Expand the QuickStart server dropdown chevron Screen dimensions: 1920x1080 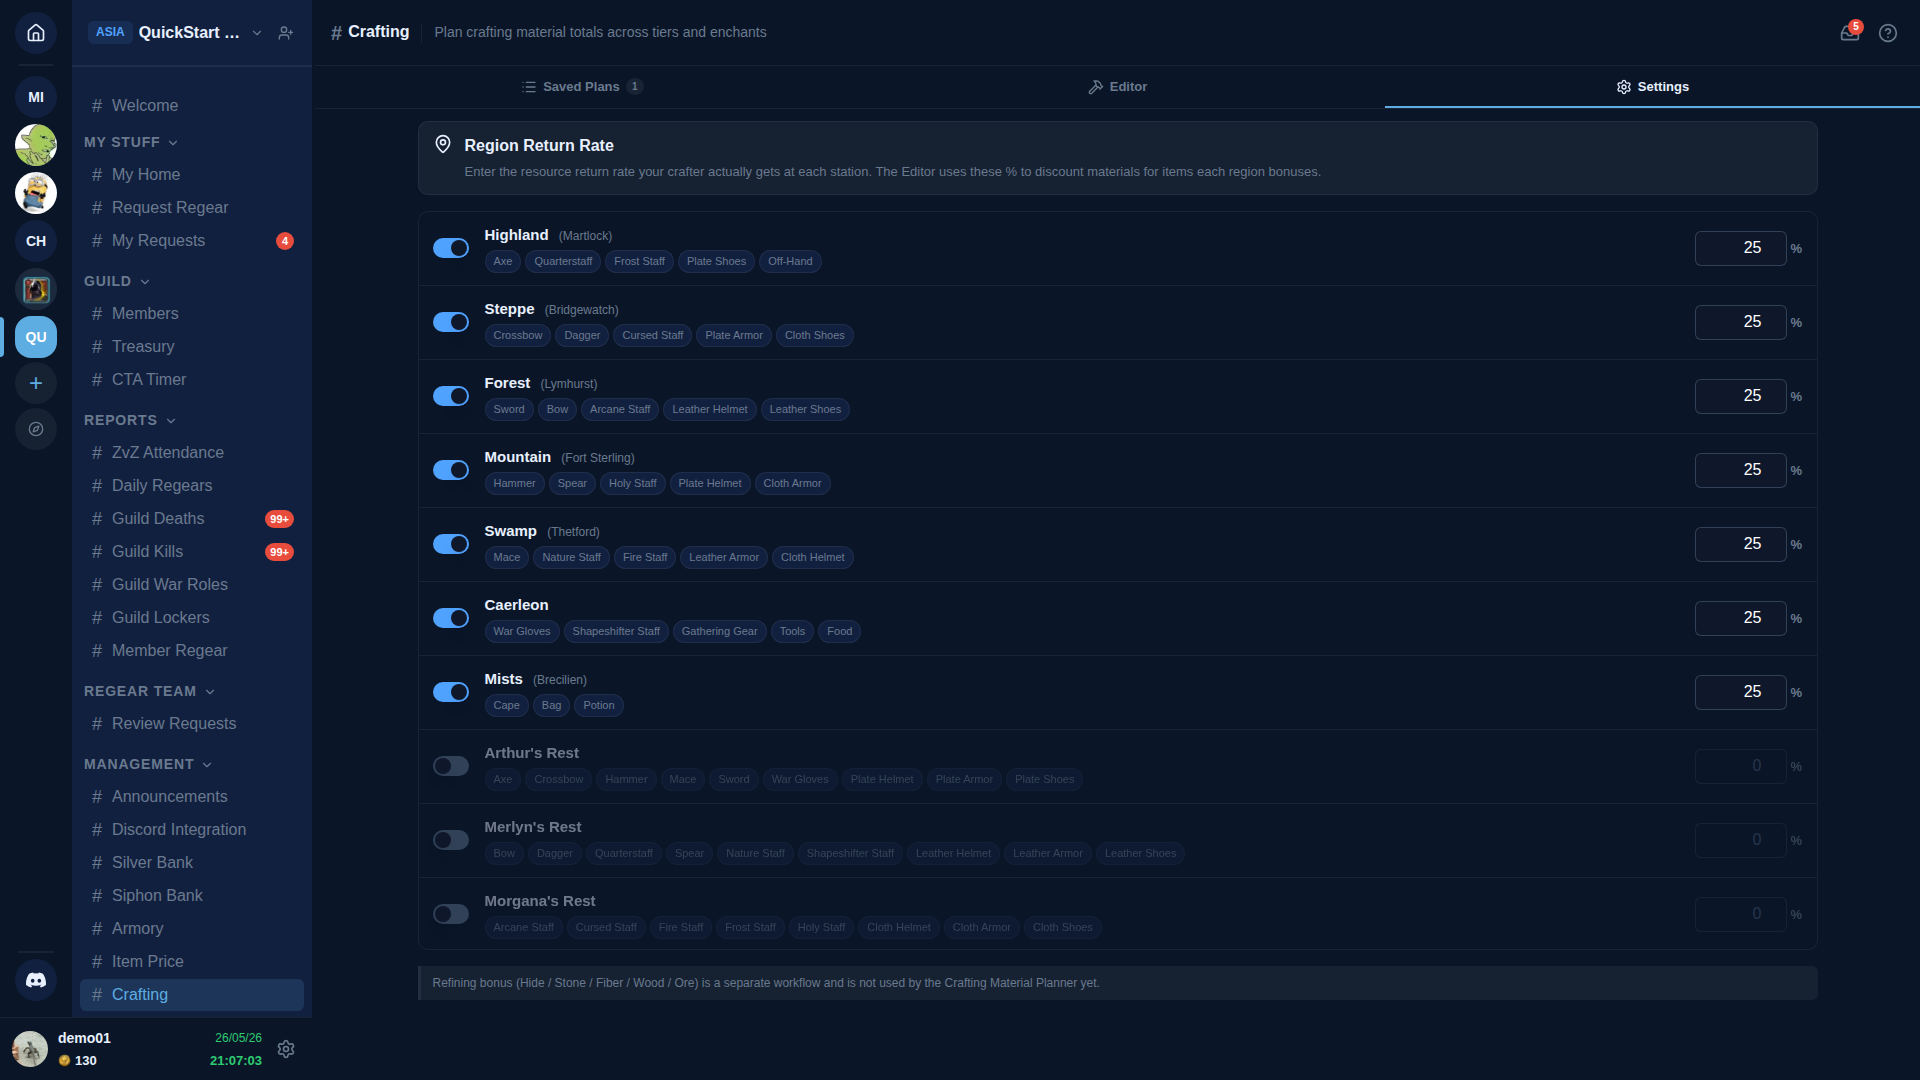tap(257, 33)
